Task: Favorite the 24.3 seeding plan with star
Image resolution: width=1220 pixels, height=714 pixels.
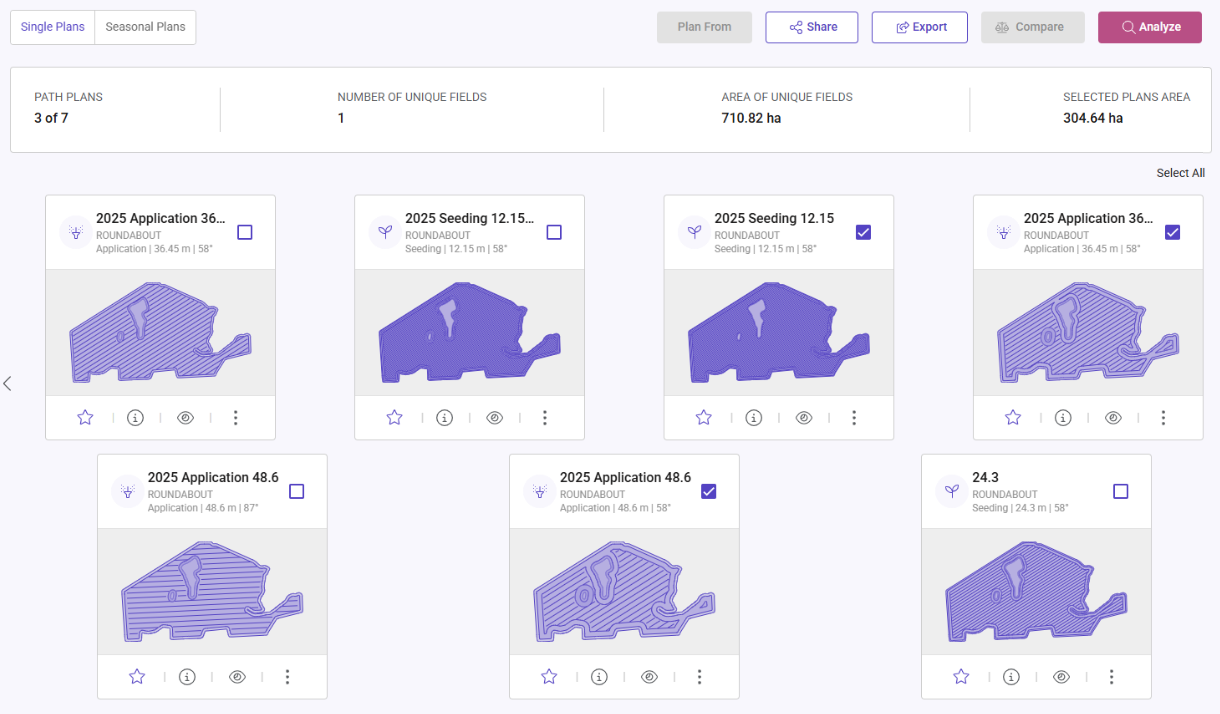Action: pyautogui.click(x=961, y=677)
